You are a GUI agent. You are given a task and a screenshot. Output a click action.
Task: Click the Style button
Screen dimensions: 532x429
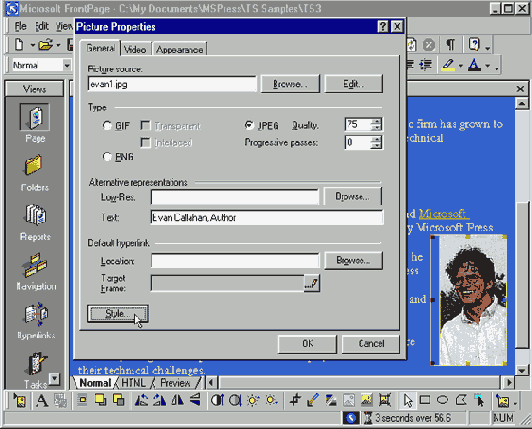[x=118, y=313]
